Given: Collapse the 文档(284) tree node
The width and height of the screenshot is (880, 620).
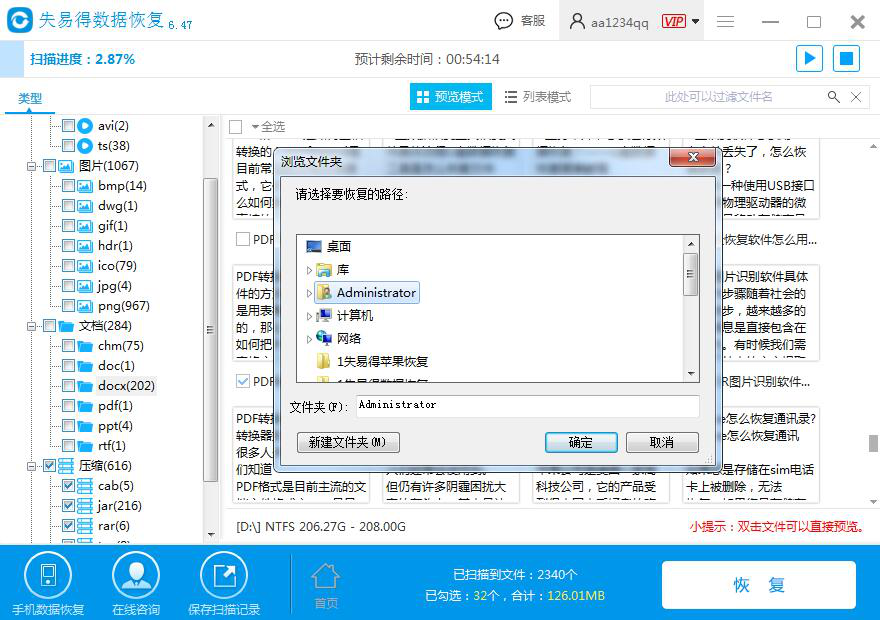Looking at the screenshot, I should click(x=31, y=326).
